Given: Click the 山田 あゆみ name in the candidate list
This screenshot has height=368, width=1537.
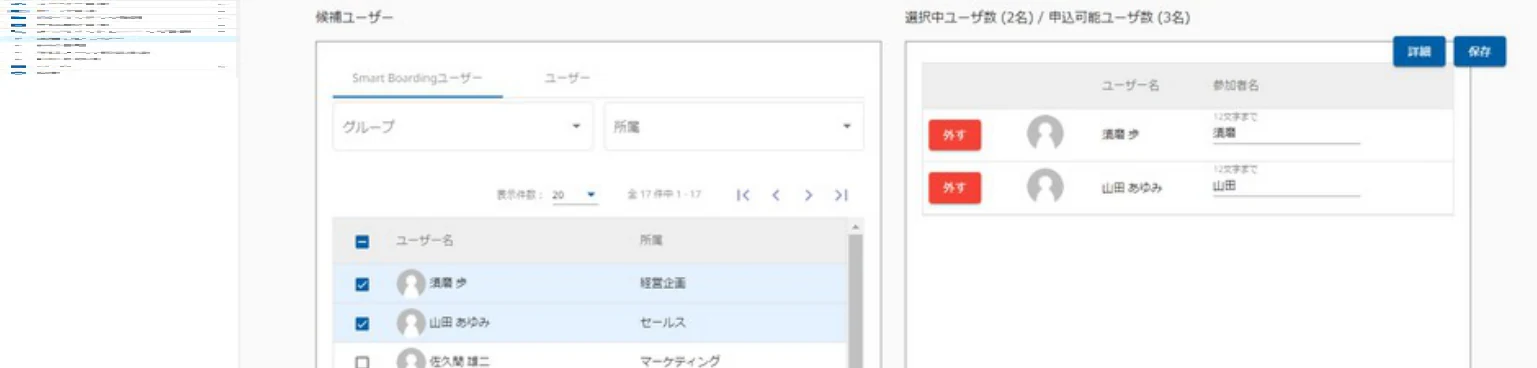Looking at the screenshot, I should (460, 323).
